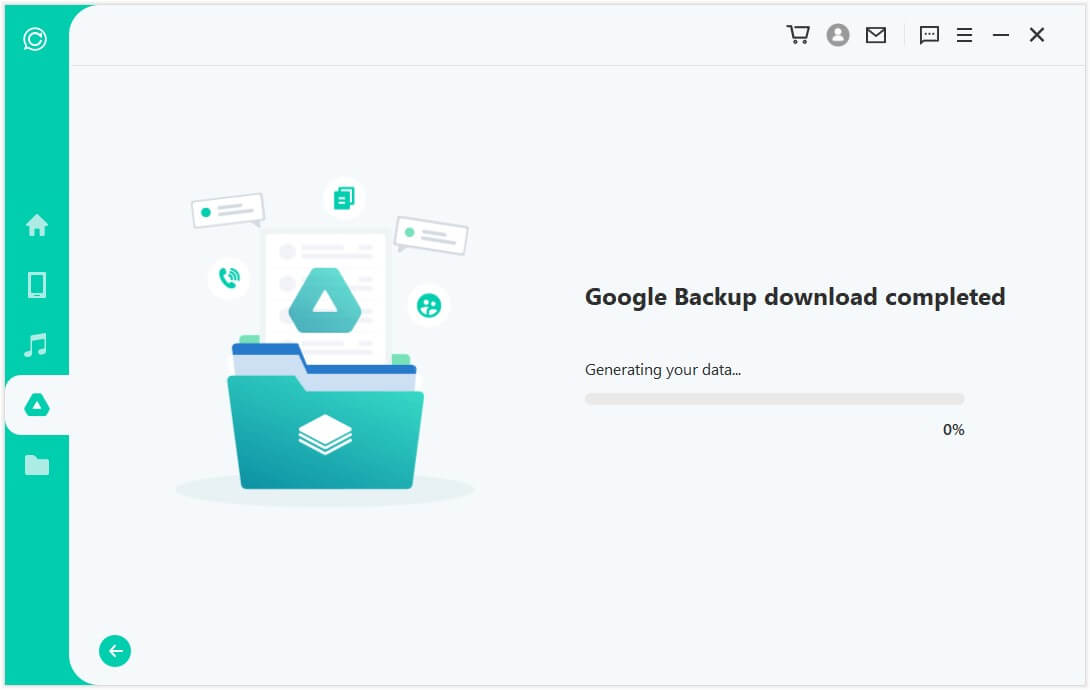Open the mail envelope icon

pyautogui.click(x=876, y=35)
